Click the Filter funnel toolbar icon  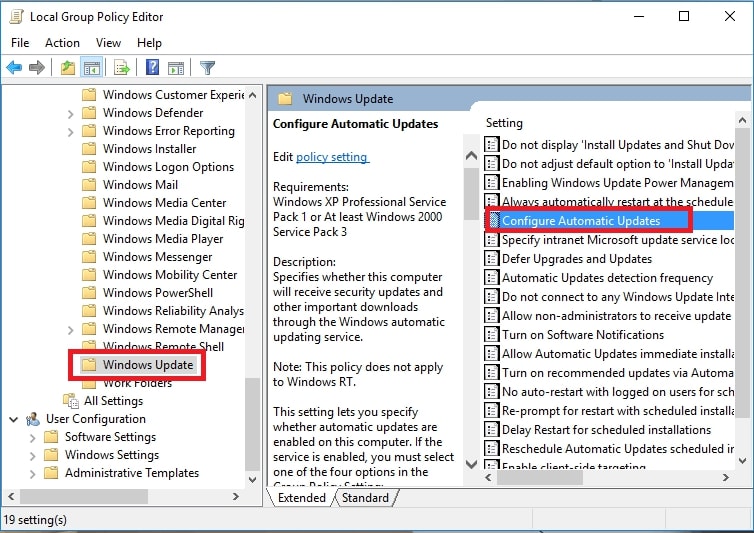(207, 68)
